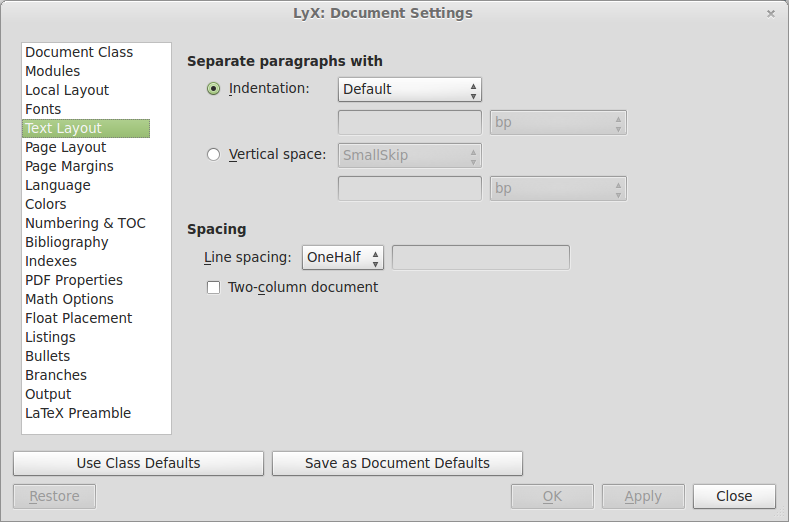The height and width of the screenshot is (522, 789).
Task: Click the Use Class Defaults button
Action: pyautogui.click(x=138, y=463)
